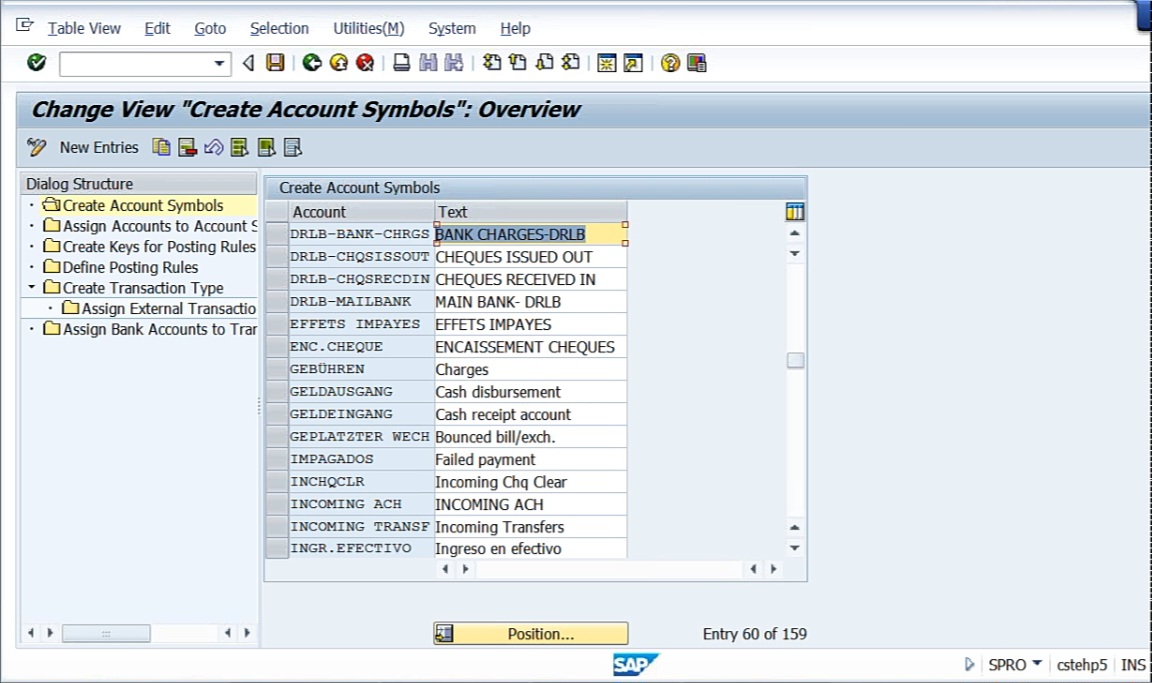The image size is (1152, 683).
Task: Exit the view with the yellow Exit icon
Action: (x=339, y=63)
